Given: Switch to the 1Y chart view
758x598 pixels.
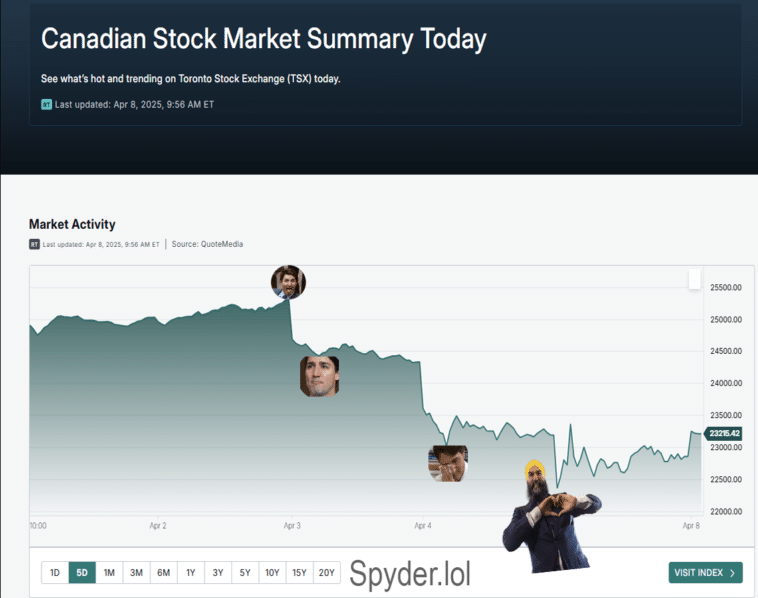Looking at the screenshot, I should pyautogui.click(x=190, y=573).
